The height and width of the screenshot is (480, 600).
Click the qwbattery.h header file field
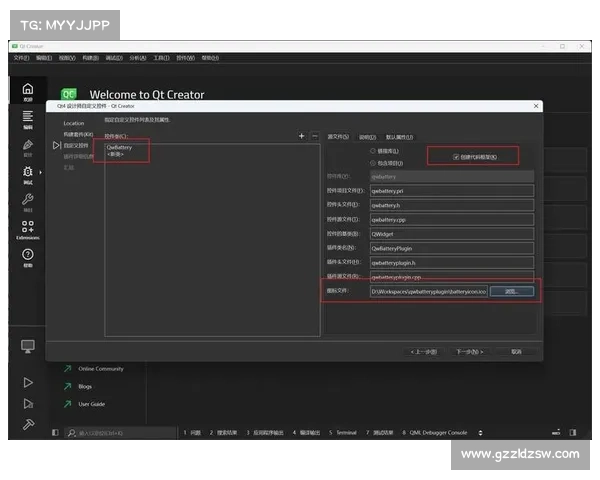(x=452, y=205)
